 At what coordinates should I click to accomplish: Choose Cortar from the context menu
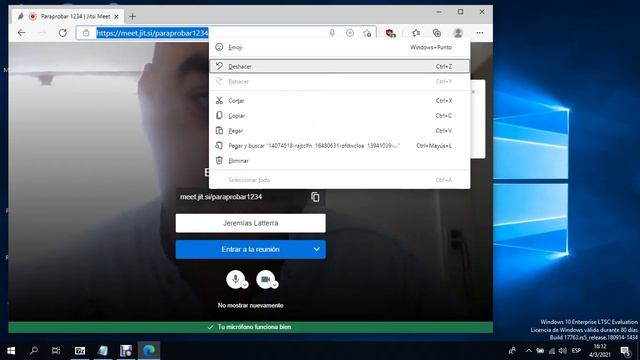(339, 100)
